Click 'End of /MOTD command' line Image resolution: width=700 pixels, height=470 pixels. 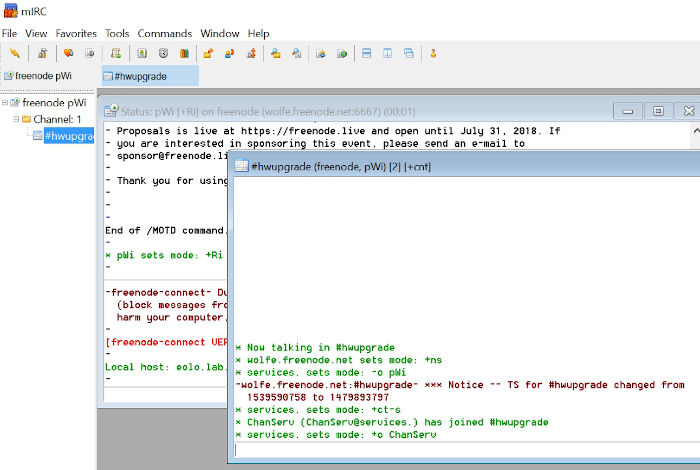pyautogui.click(x=166, y=230)
